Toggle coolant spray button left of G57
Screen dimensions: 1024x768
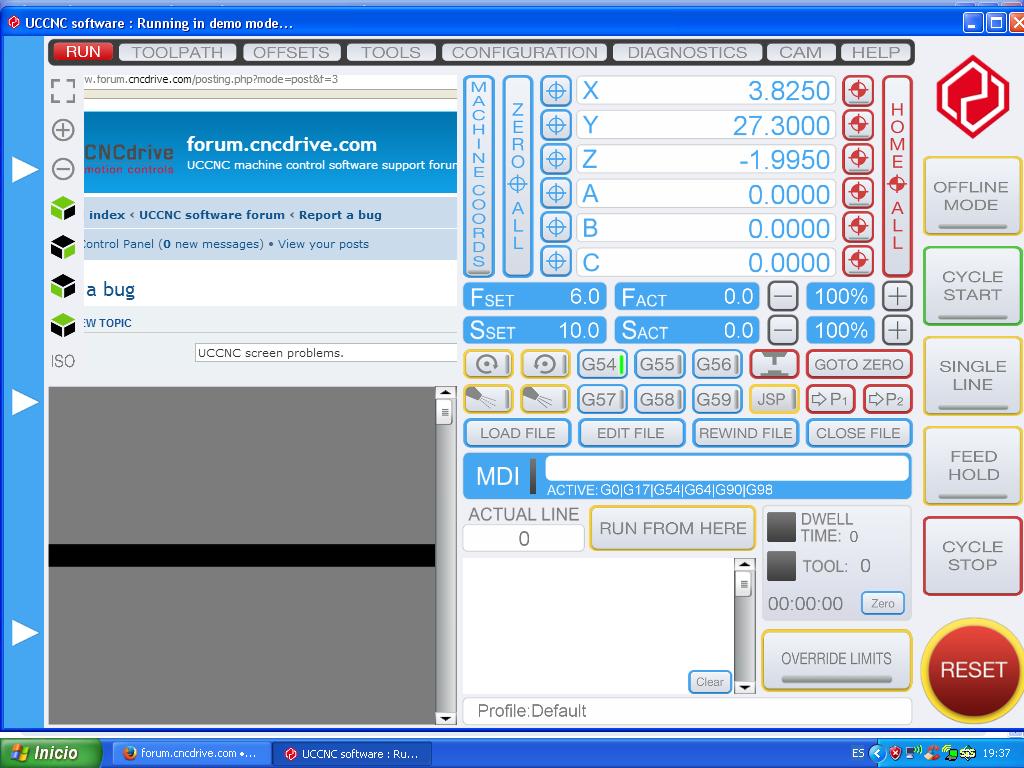(545, 399)
